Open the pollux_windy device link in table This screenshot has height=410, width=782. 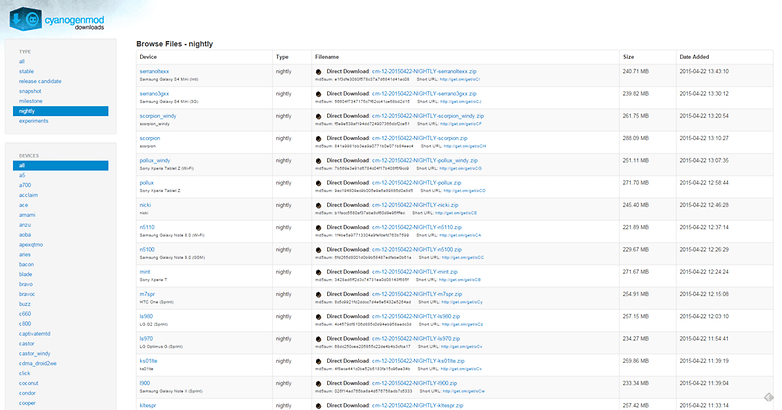pyautogui.click(x=155, y=161)
